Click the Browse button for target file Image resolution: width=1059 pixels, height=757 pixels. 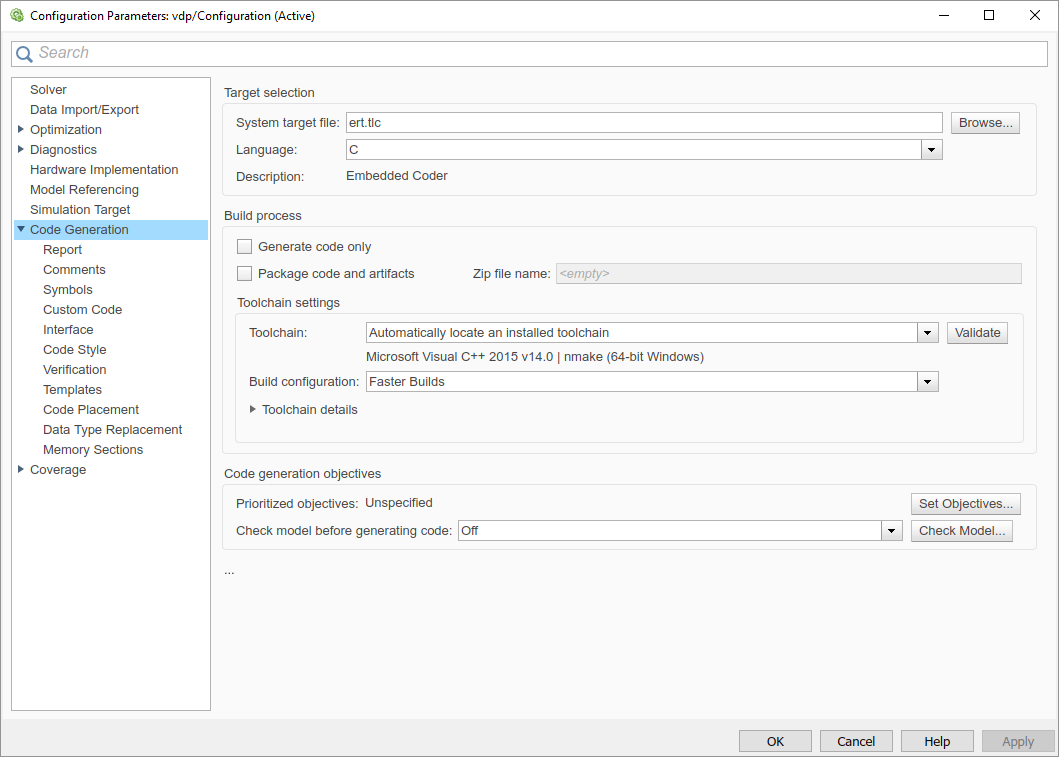pos(985,123)
